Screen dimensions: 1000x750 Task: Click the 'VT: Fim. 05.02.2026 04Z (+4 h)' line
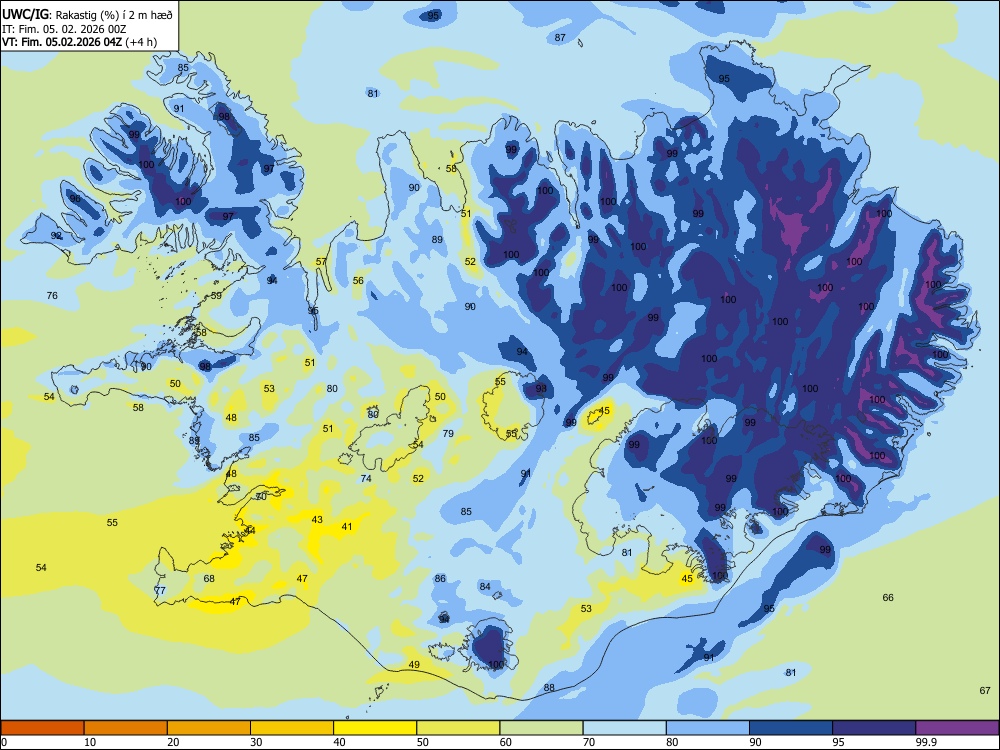79,42
